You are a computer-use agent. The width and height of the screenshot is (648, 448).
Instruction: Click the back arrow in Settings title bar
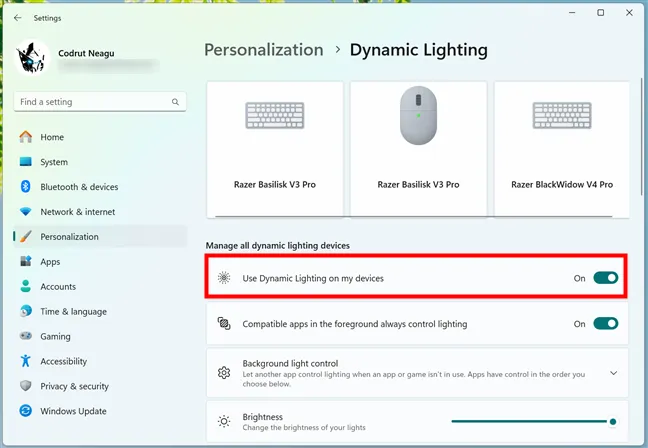pos(17,18)
